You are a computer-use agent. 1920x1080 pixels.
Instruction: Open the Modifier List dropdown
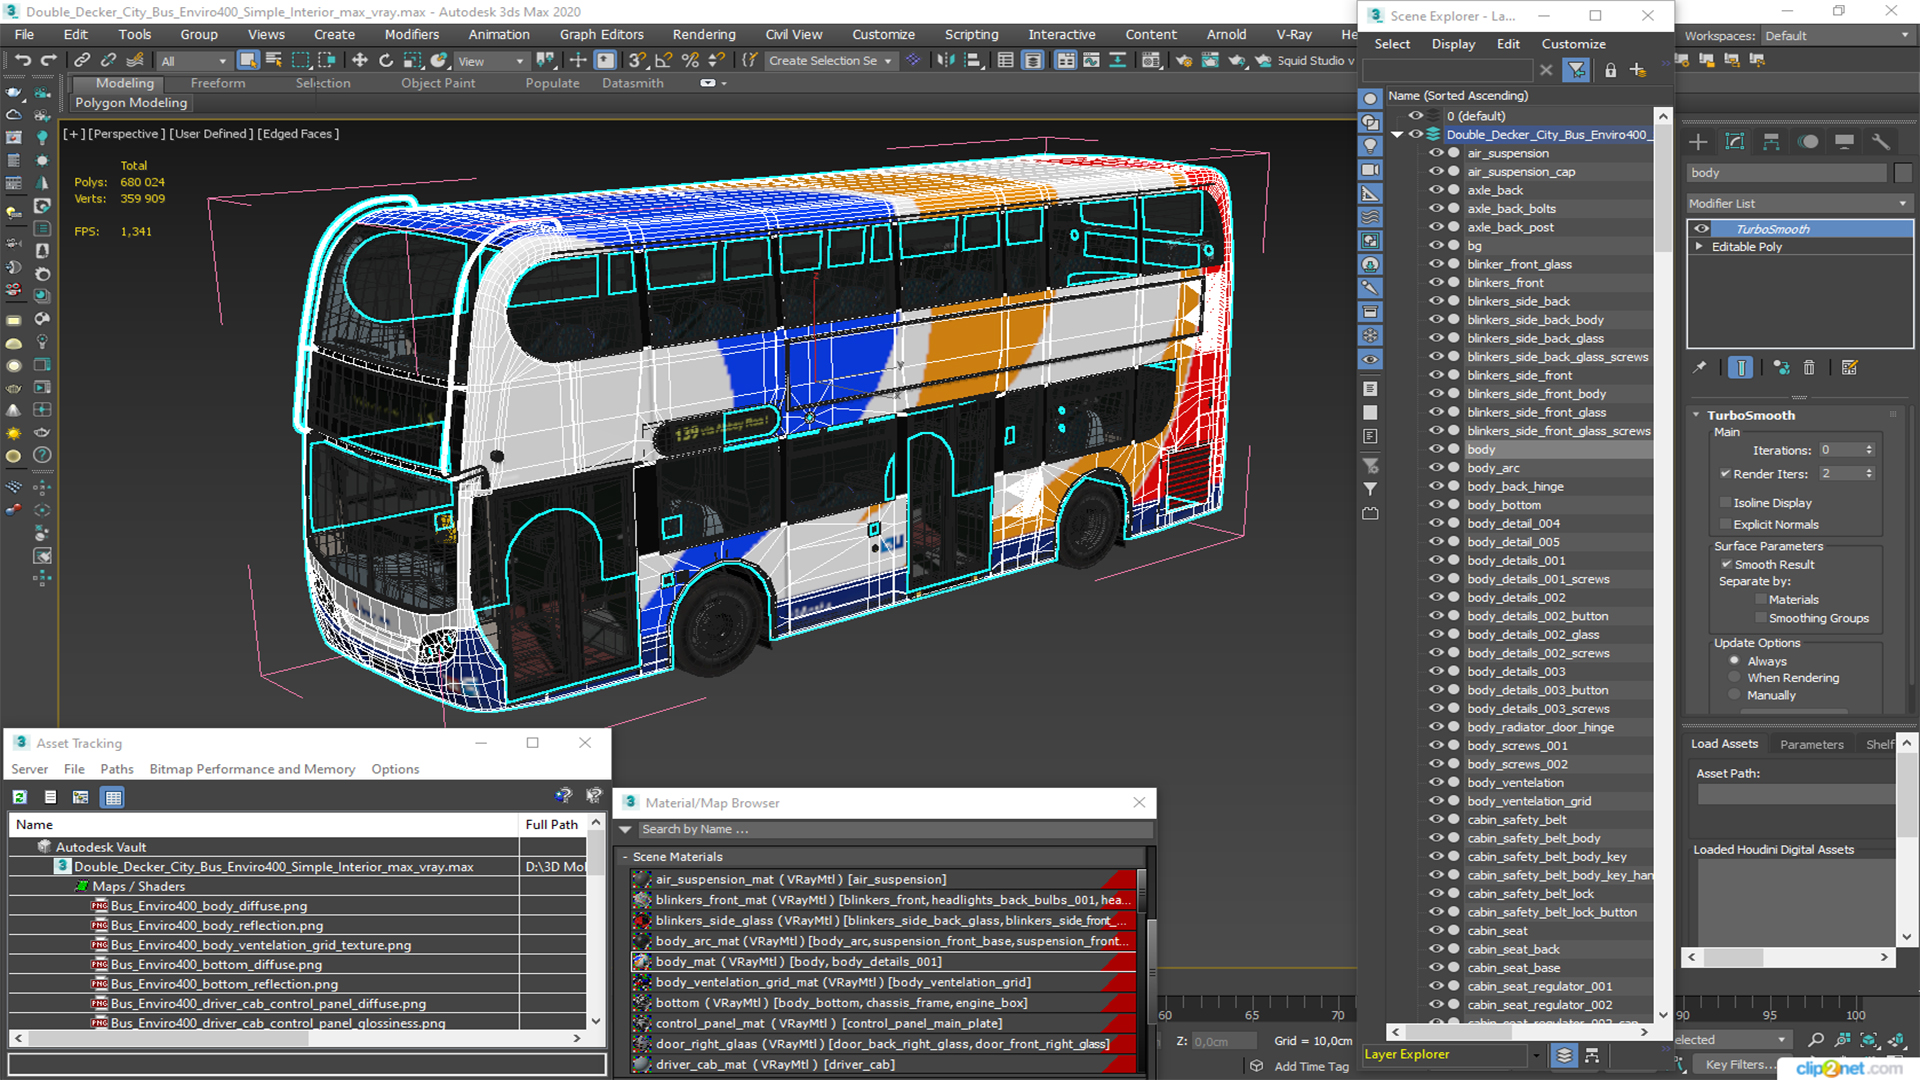coord(1797,203)
